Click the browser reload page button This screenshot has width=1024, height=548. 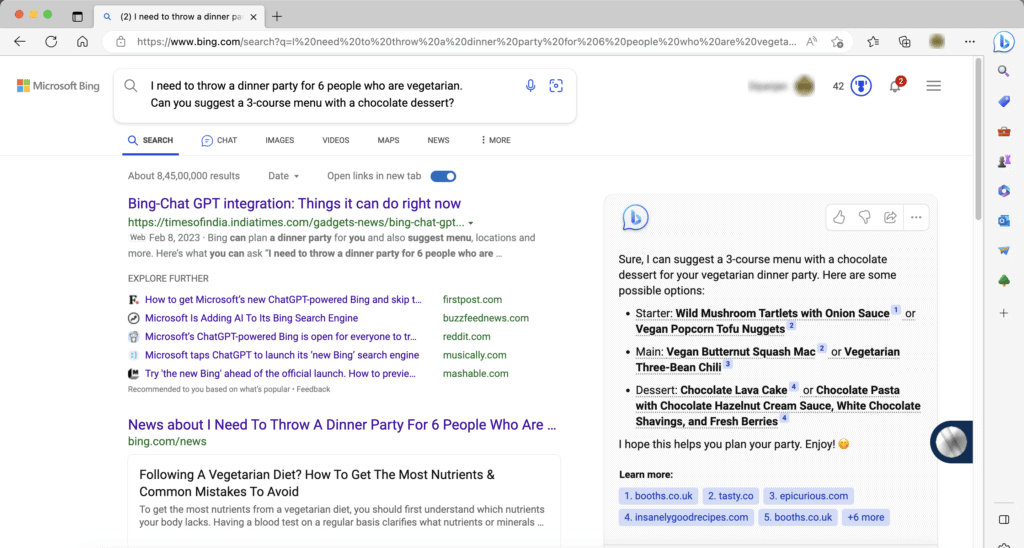click(51, 42)
